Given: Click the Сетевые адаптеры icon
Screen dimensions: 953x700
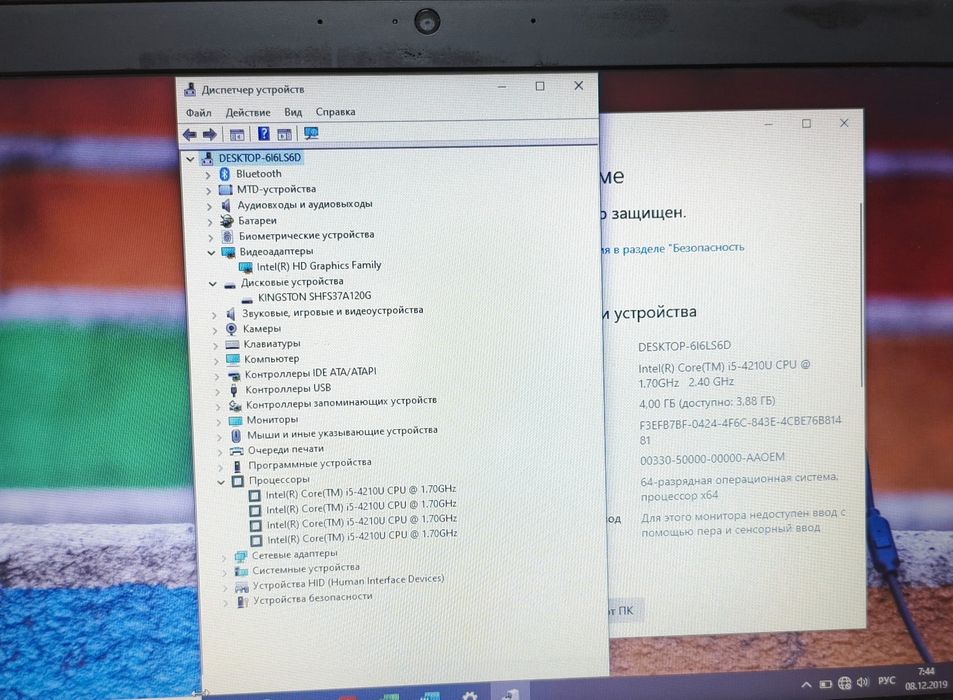Looking at the screenshot, I should 241,556.
